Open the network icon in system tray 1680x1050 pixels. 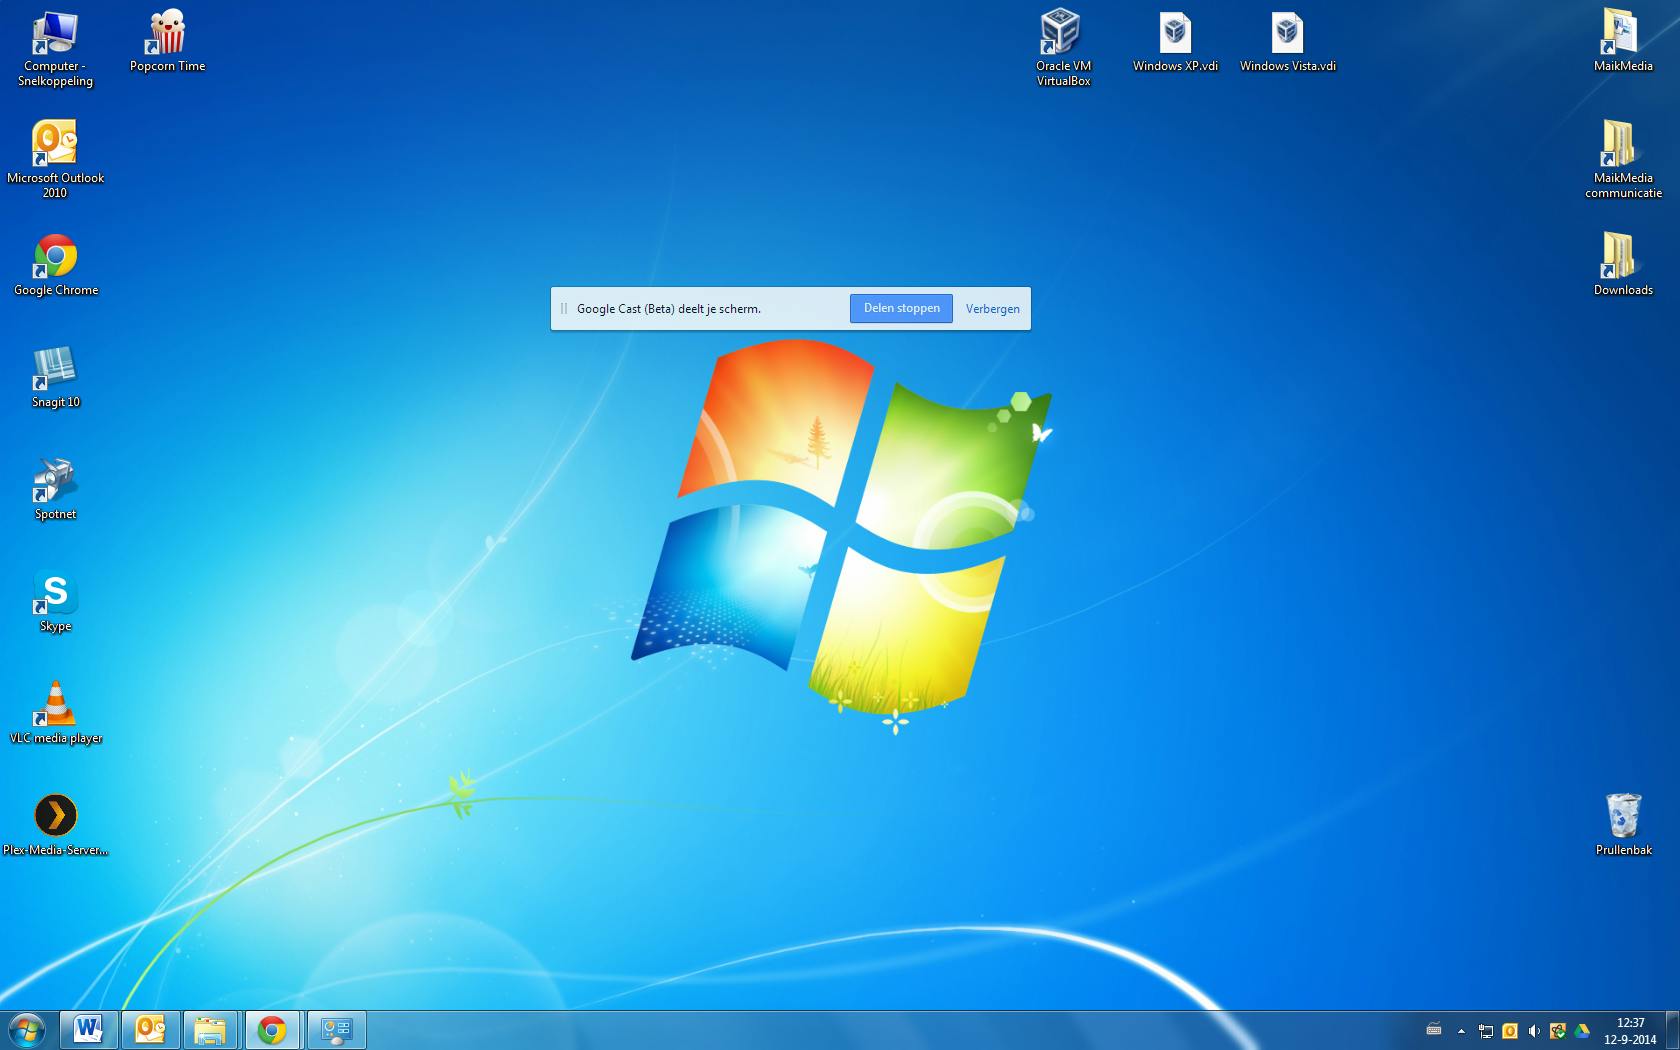[x=1486, y=1031]
